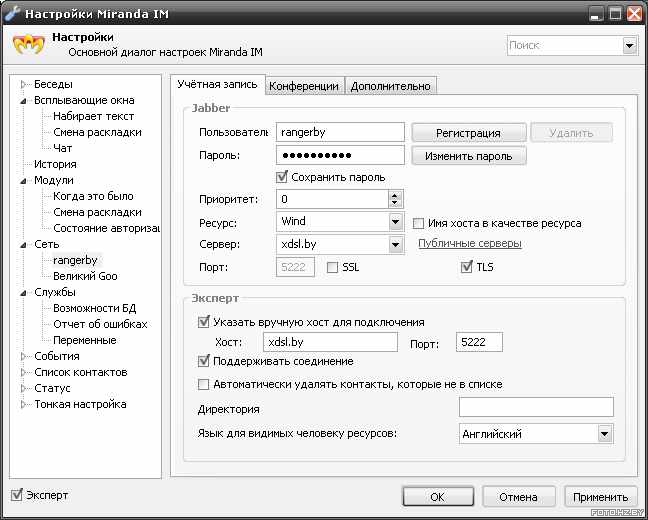Switch to the Конференции tab
This screenshot has width=648, height=520.
[x=304, y=86]
